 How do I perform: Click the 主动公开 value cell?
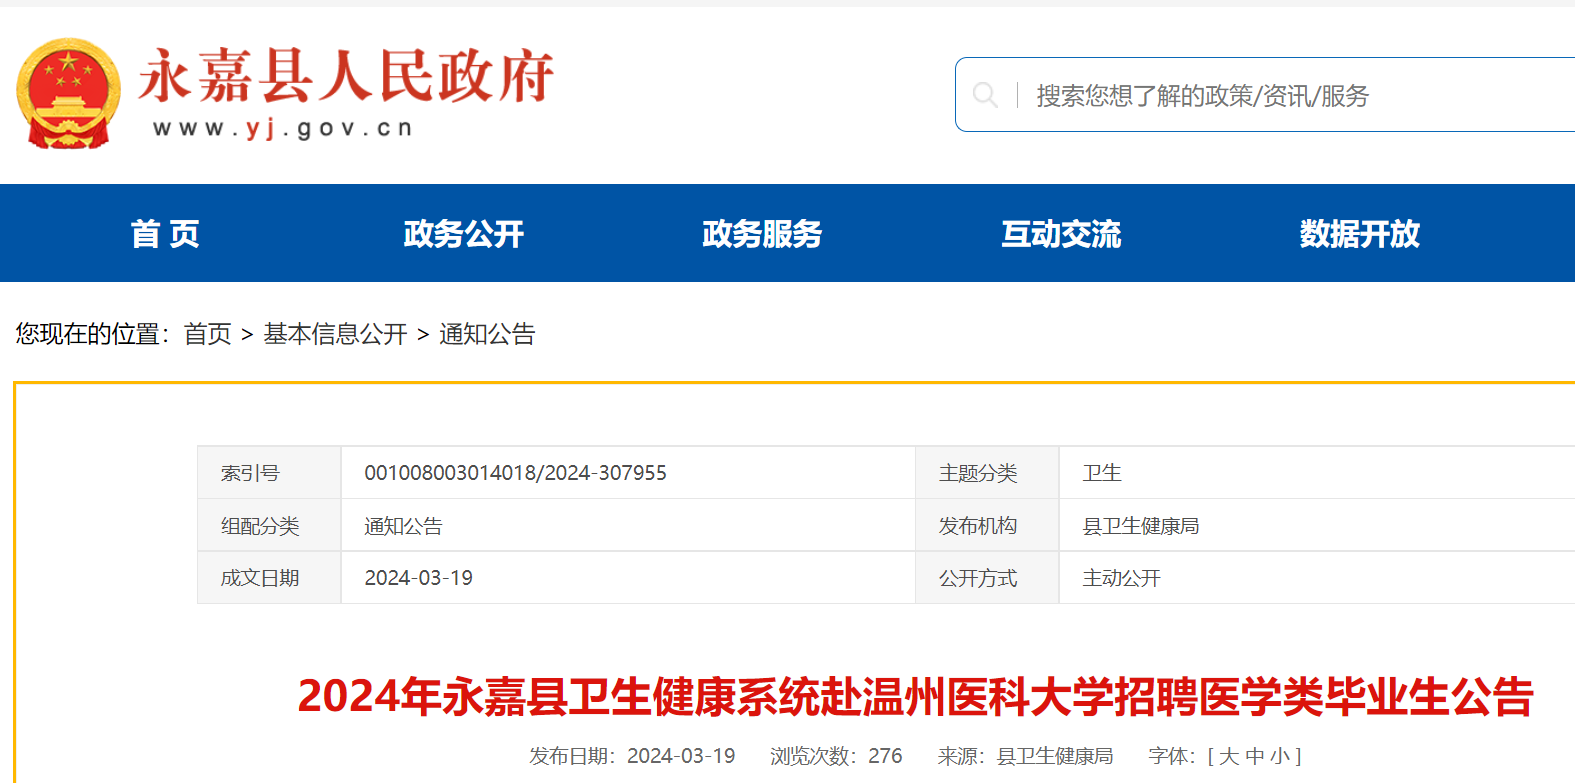point(1317,578)
